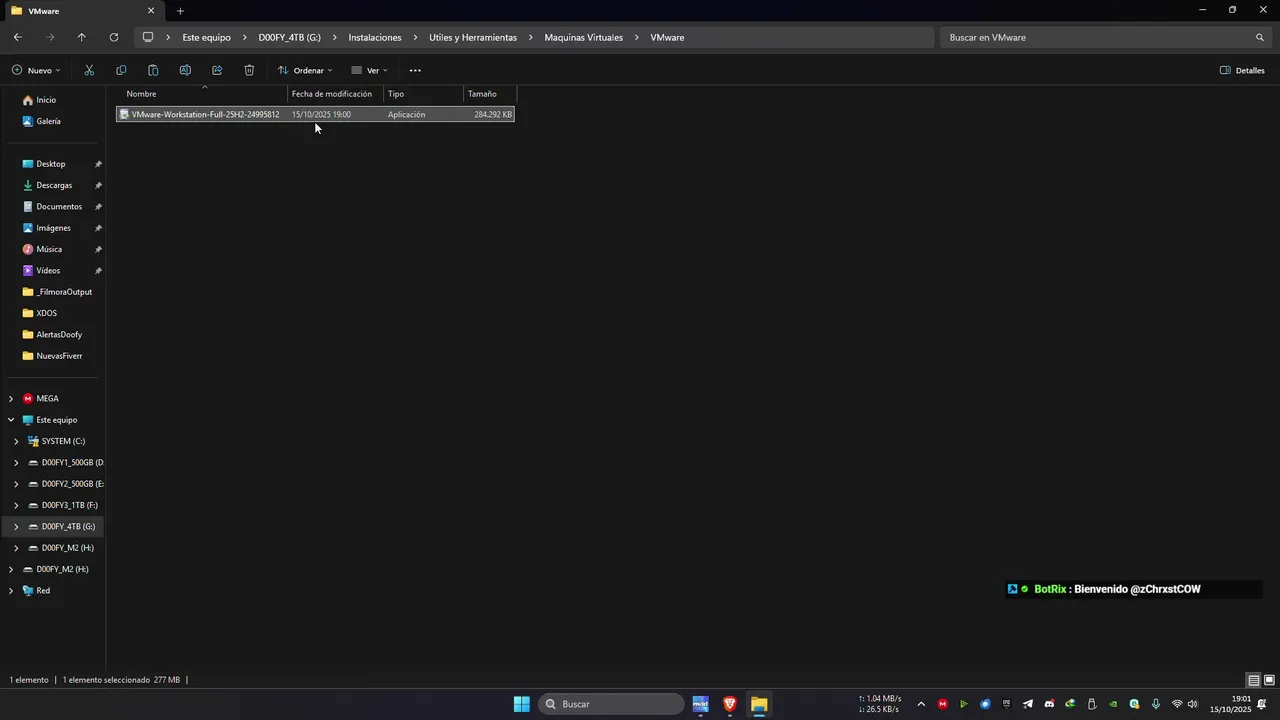The image size is (1280, 720).
Task: Go back with the left arrow
Action: pyautogui.click(x=18, y=37)
